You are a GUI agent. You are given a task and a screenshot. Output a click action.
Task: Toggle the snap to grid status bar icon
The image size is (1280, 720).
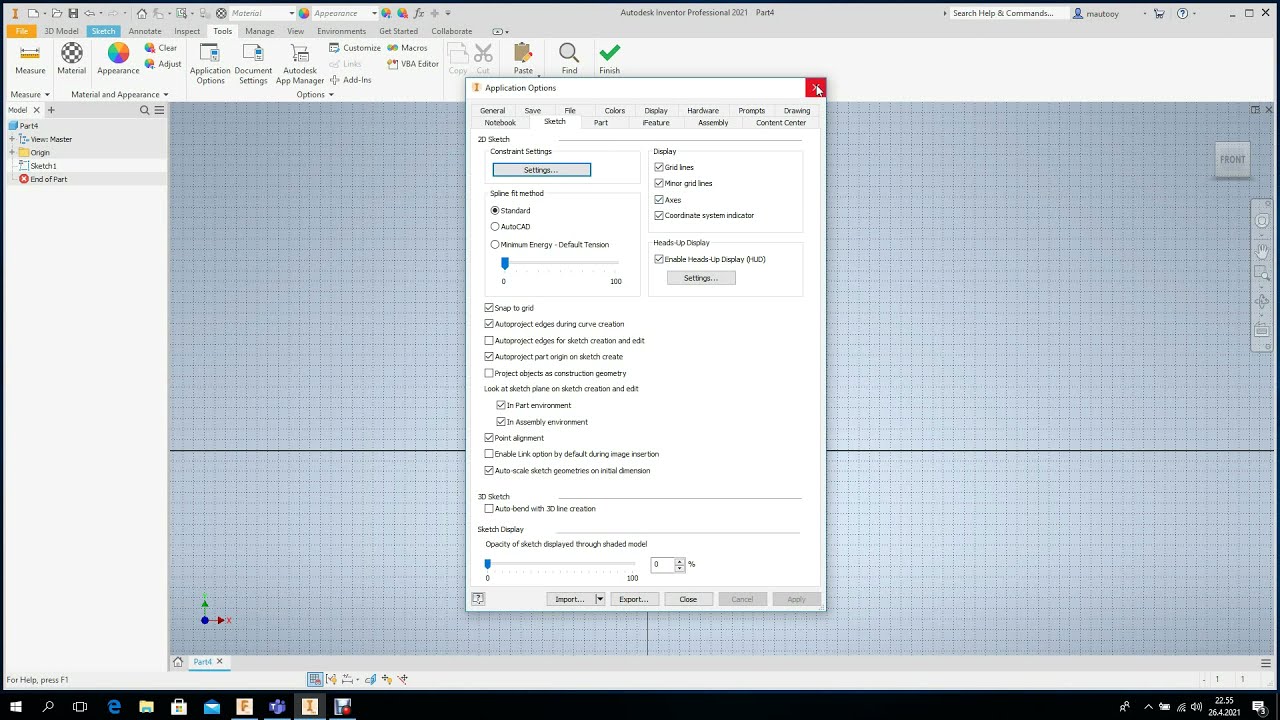coord(315,679)
